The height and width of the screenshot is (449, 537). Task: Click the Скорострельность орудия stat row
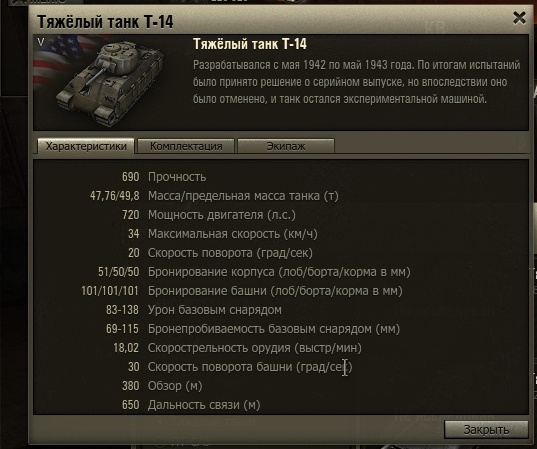[237, 348]
